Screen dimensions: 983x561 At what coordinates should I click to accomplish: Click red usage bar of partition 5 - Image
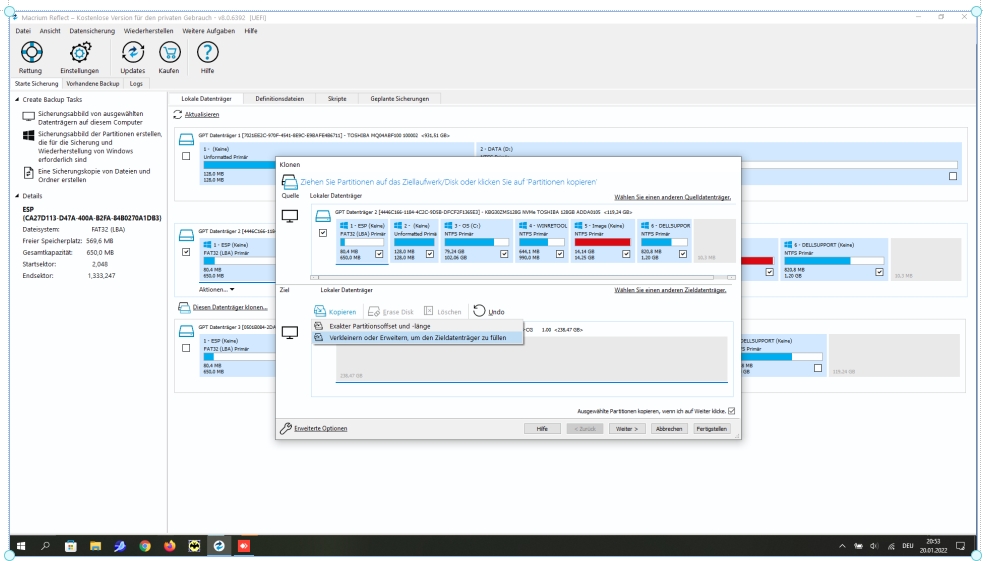coord(602,242)
